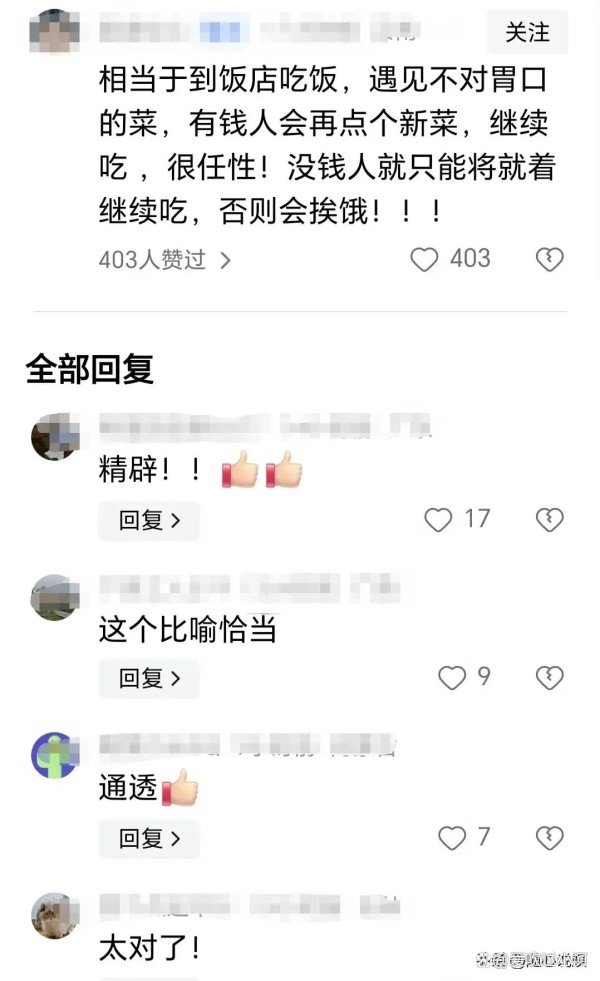
Task: Reply to the 这个比喻恰当 comment
Action: (149, 678)
